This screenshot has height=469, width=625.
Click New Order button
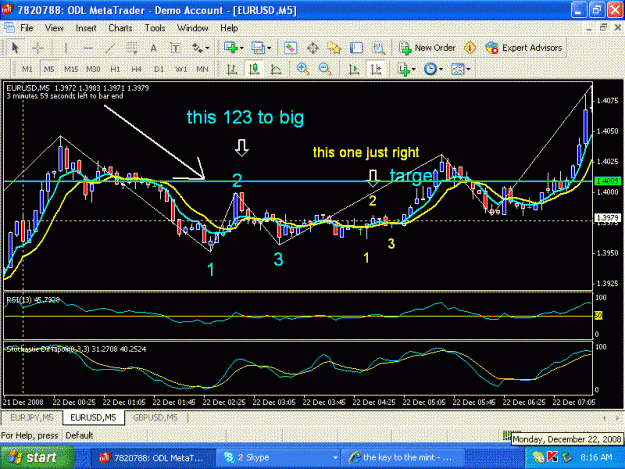(x=427, y=48)
